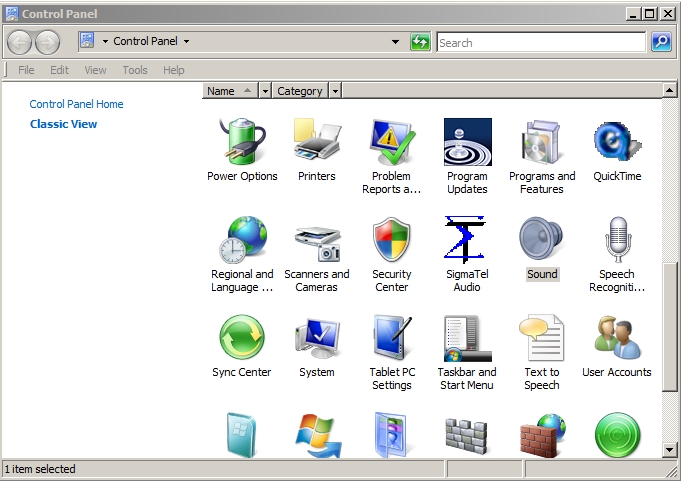The image size is (681, 481).
Task: Open the Sync Center icon
Action: [242, 337]
